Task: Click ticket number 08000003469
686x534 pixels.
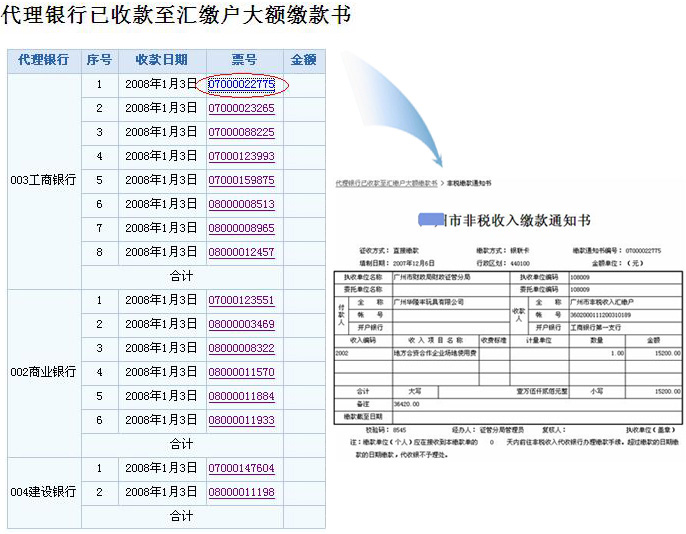Action: click(x=241, y=324)
